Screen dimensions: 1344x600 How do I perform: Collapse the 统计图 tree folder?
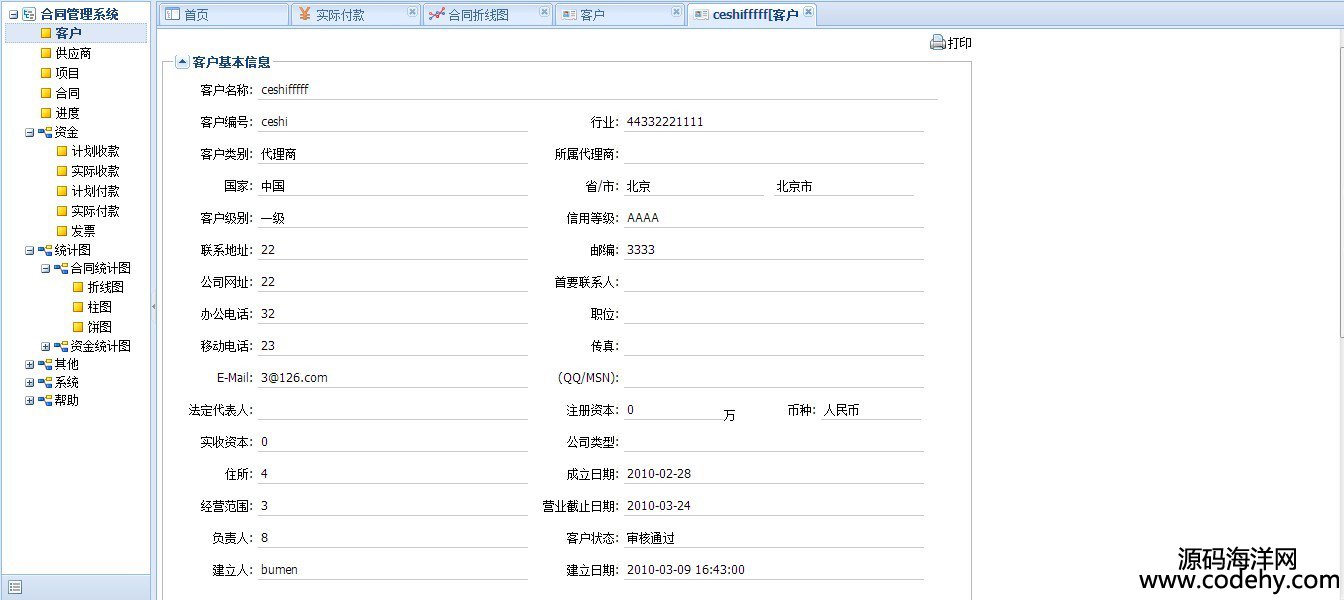click(29, 250)
